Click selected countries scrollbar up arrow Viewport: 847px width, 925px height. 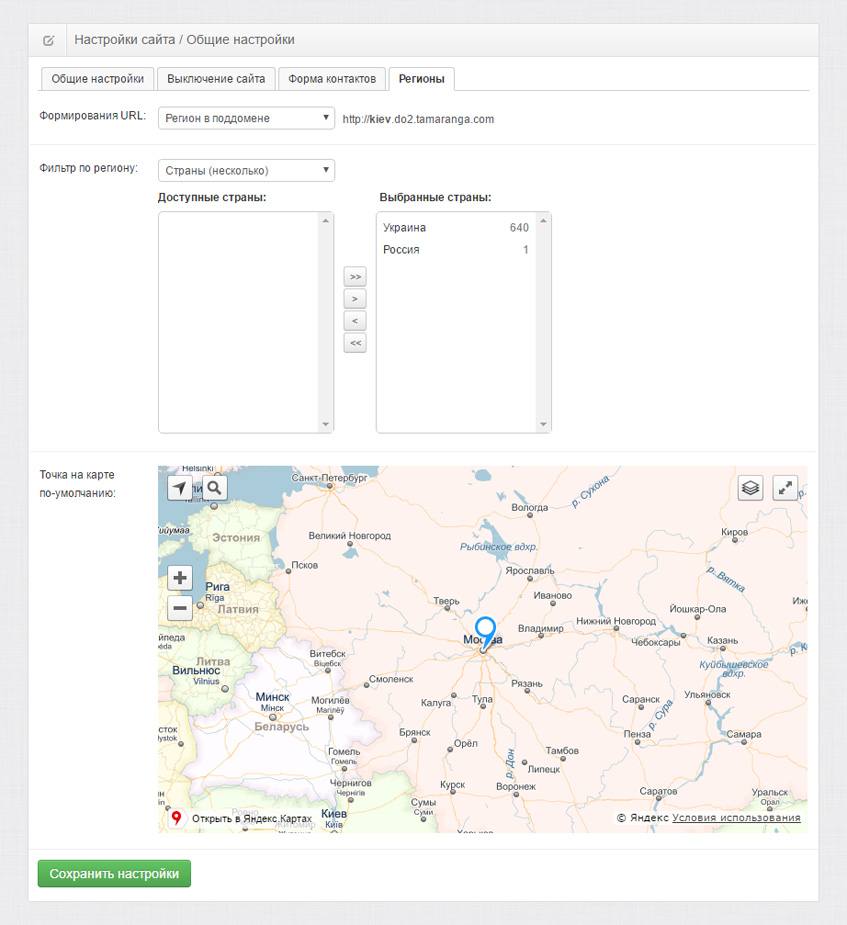tap(543, 221)
